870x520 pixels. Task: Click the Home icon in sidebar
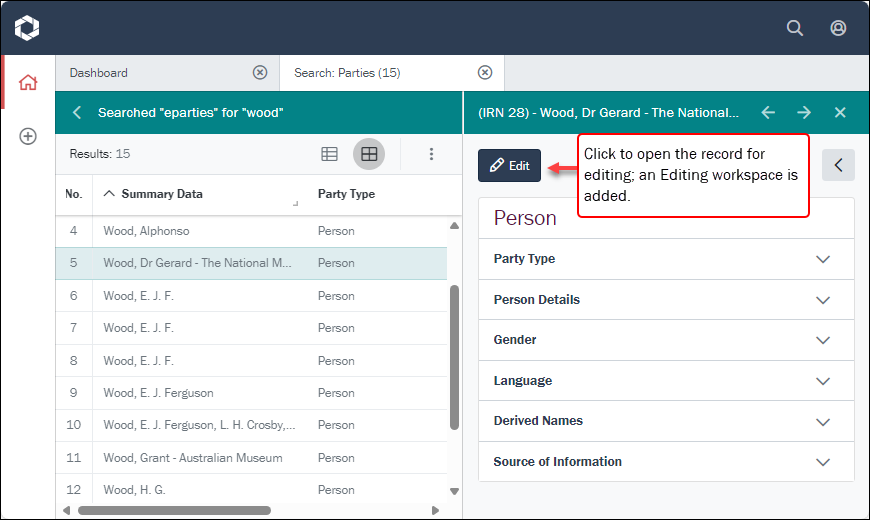pos(28,83)
